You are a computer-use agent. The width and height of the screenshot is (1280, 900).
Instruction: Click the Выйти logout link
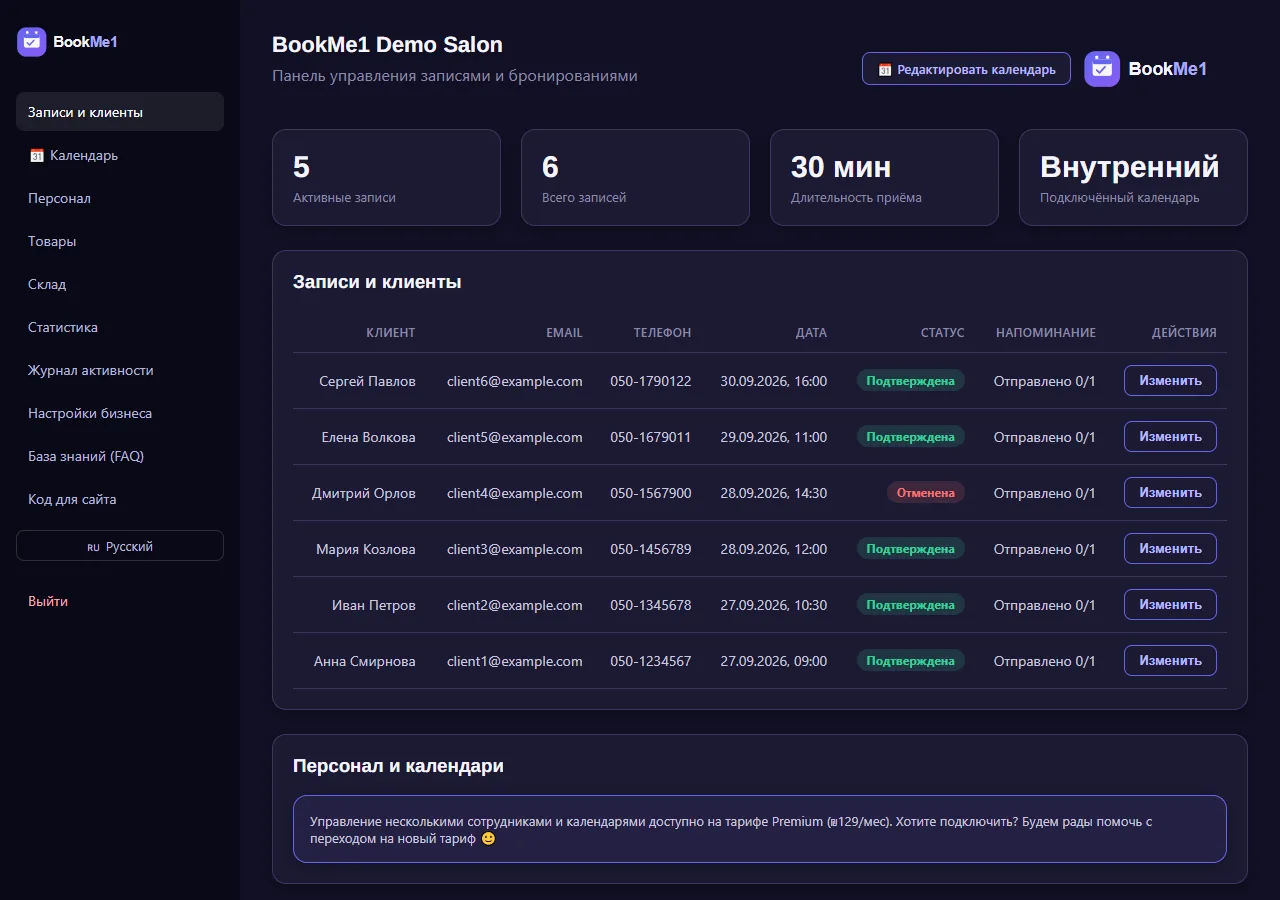[48, 601]
